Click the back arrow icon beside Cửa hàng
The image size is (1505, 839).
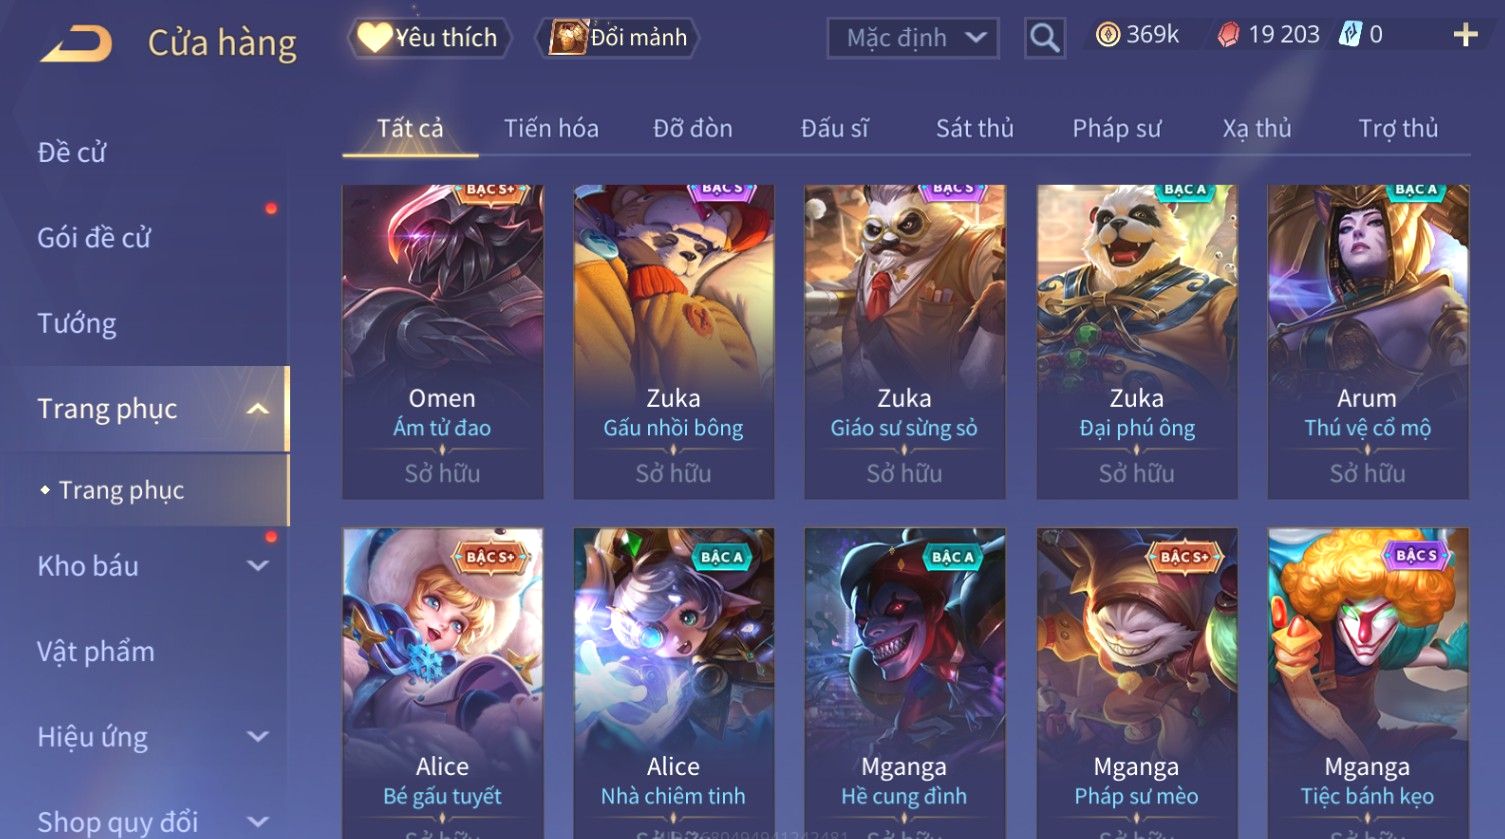pyautogui.click(x=76, y=43)
